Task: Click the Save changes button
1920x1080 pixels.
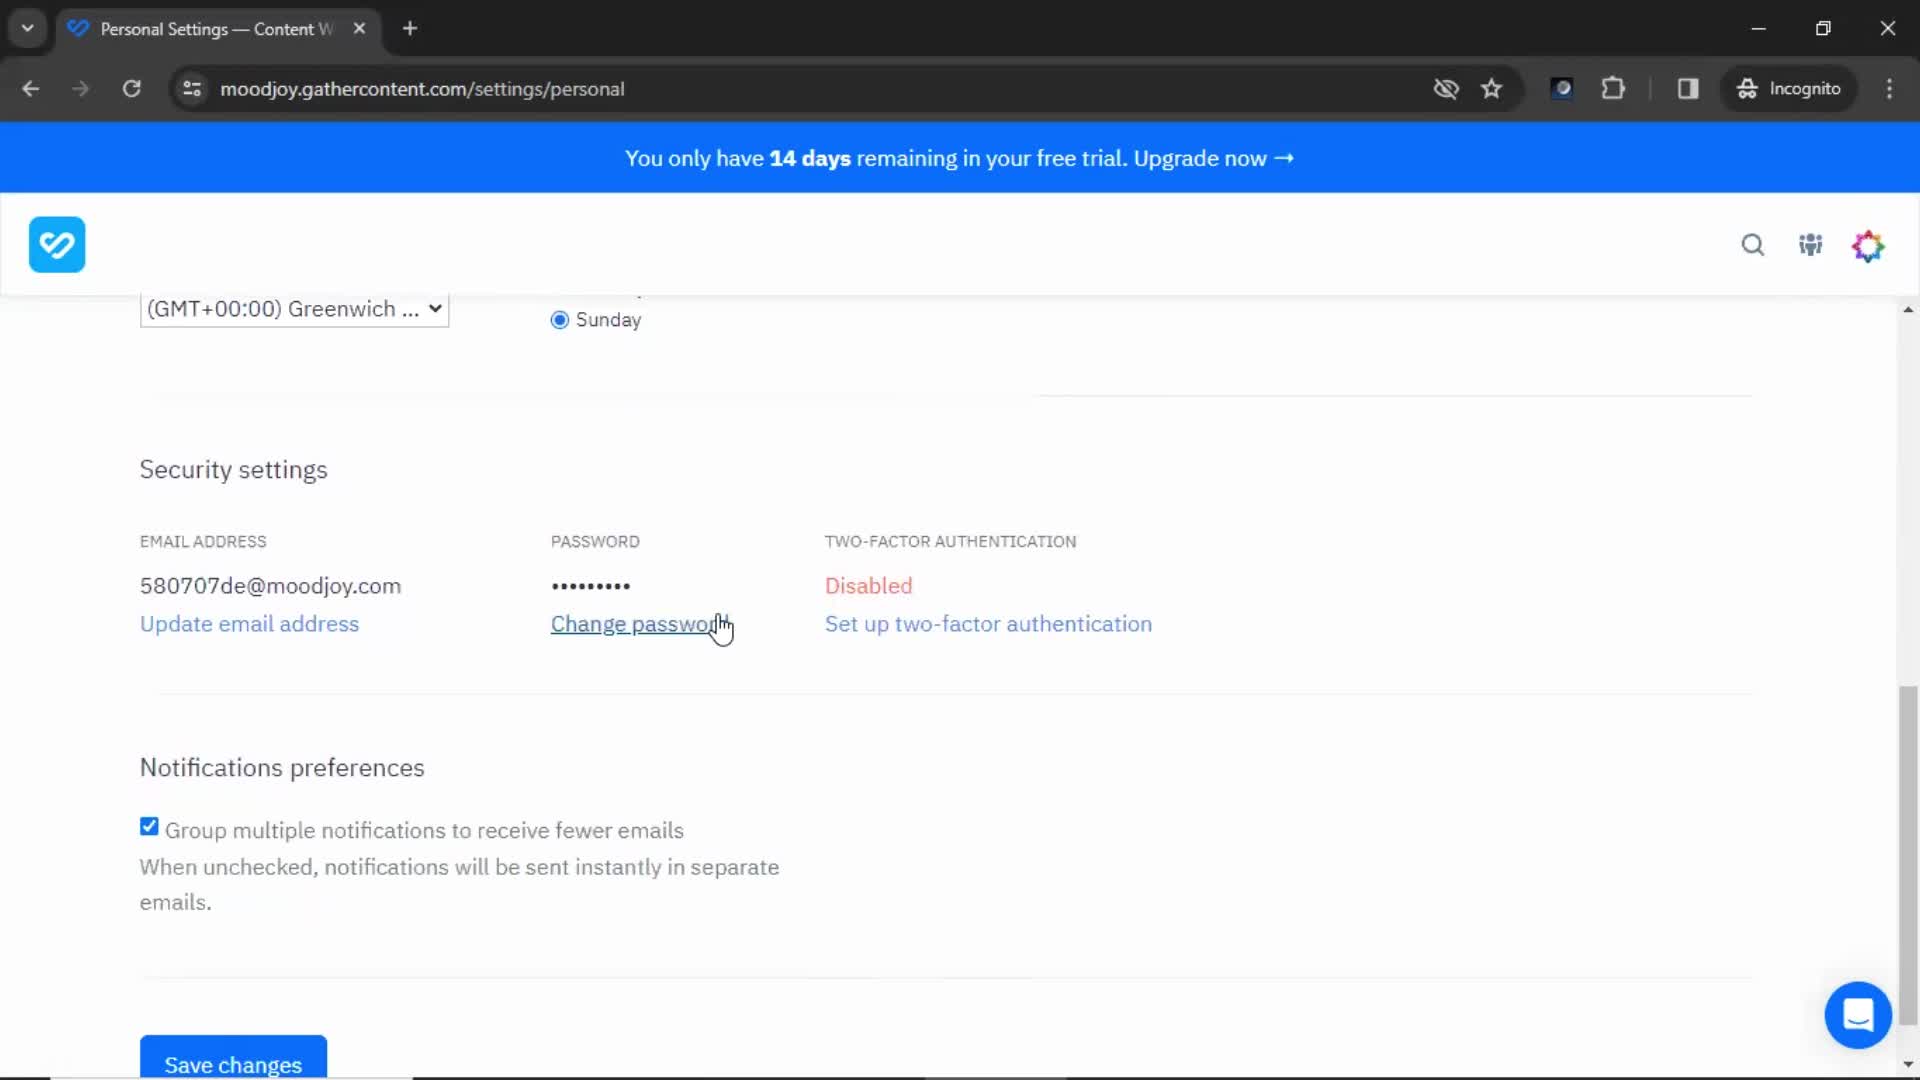Action: (x=233, y=1060)
